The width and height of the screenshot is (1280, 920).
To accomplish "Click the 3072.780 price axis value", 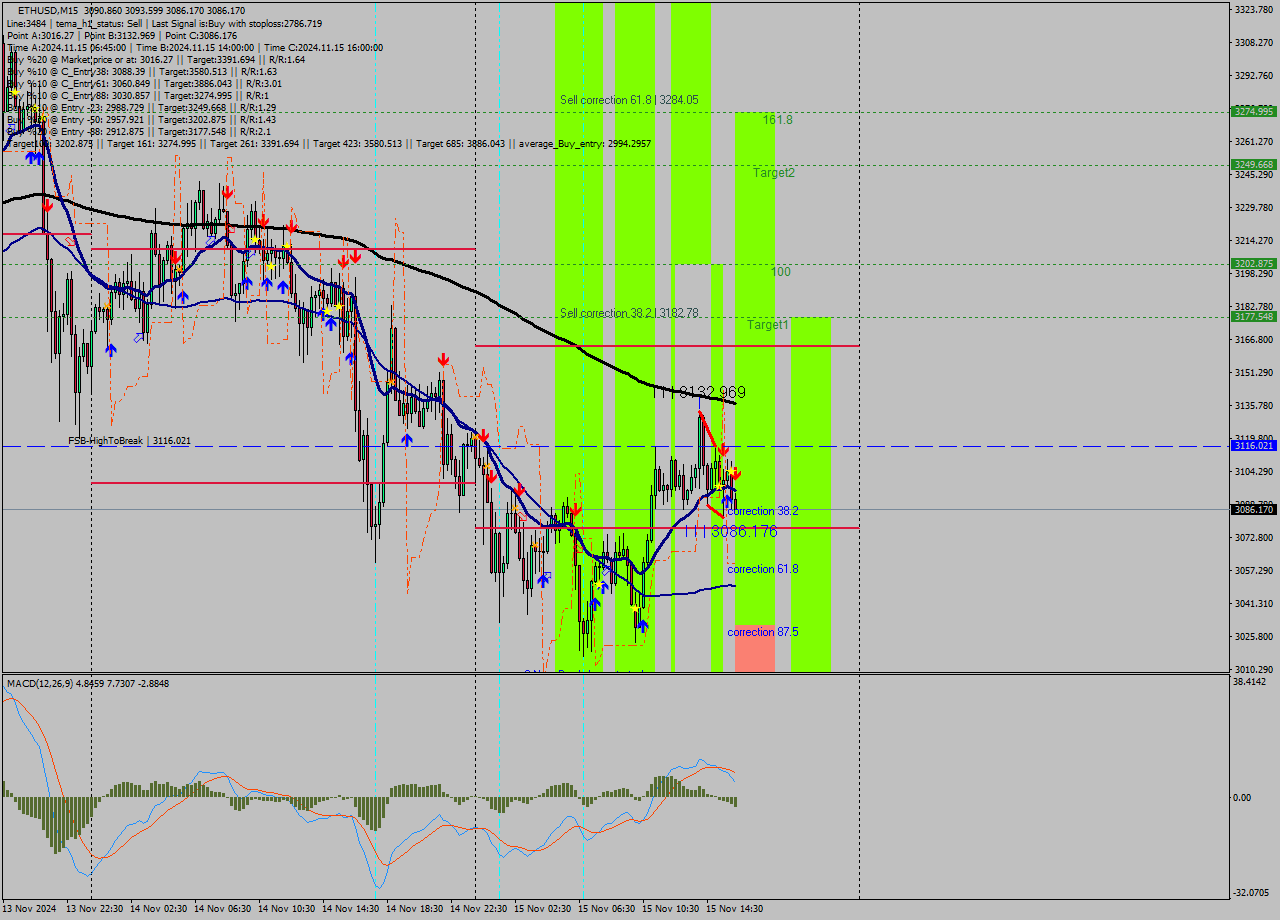I will point(1254,537).
